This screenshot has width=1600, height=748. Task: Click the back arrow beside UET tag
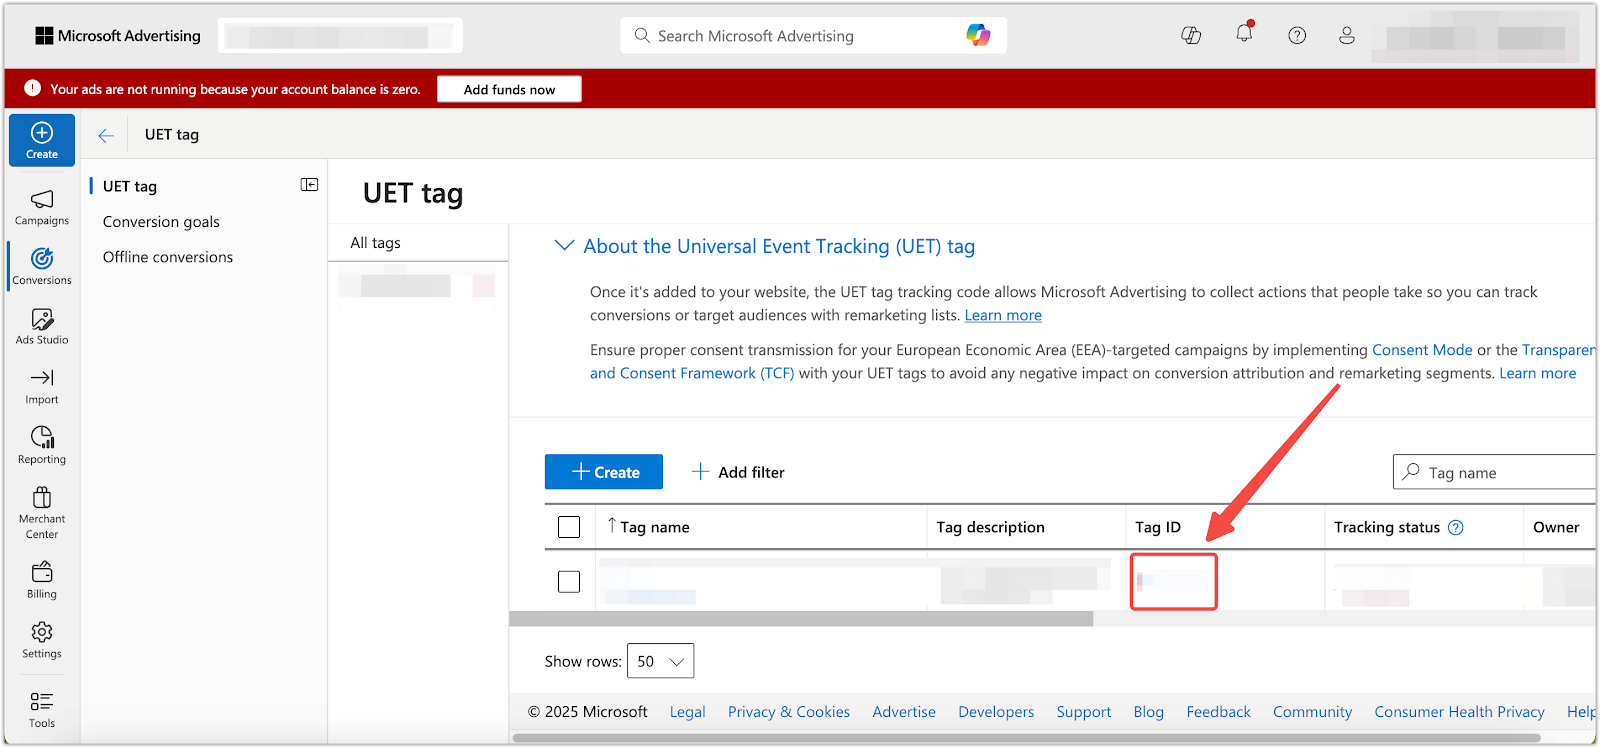coord(106,135)
